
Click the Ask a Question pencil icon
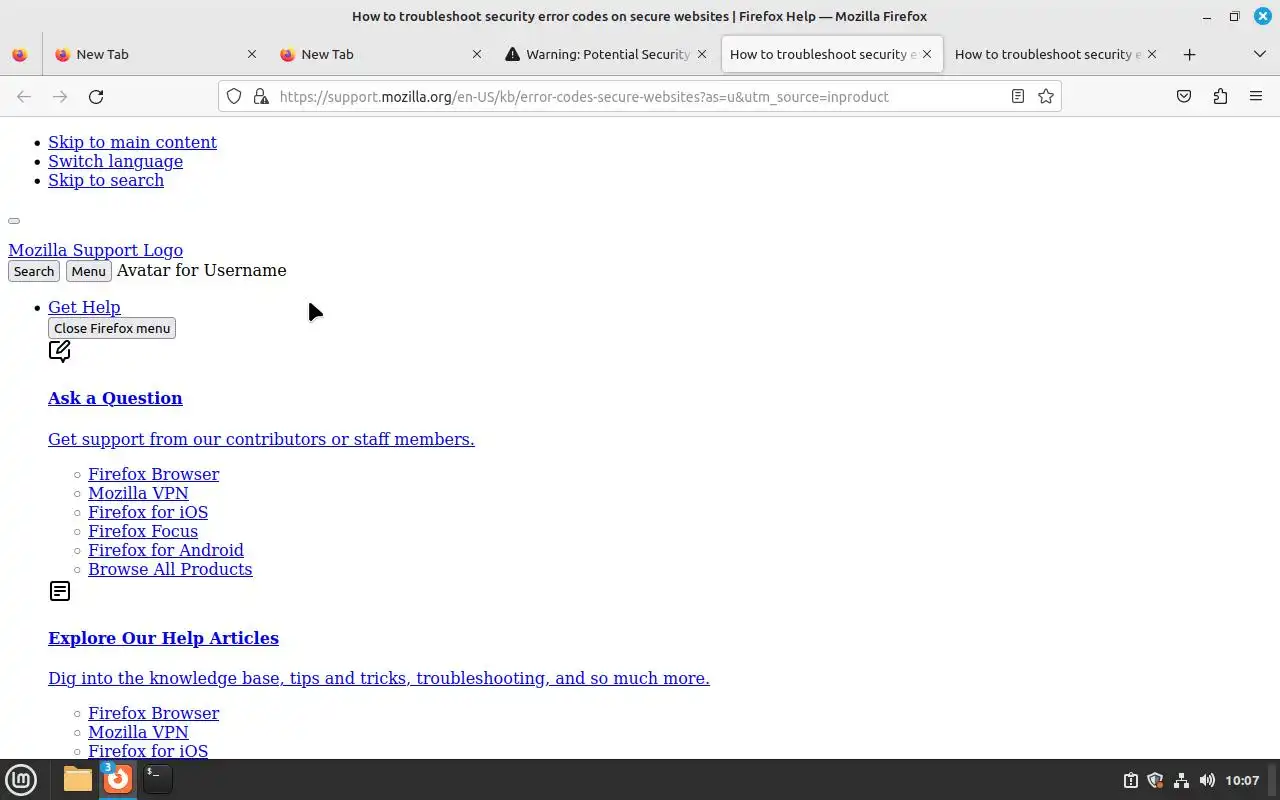tap(60, 351)
